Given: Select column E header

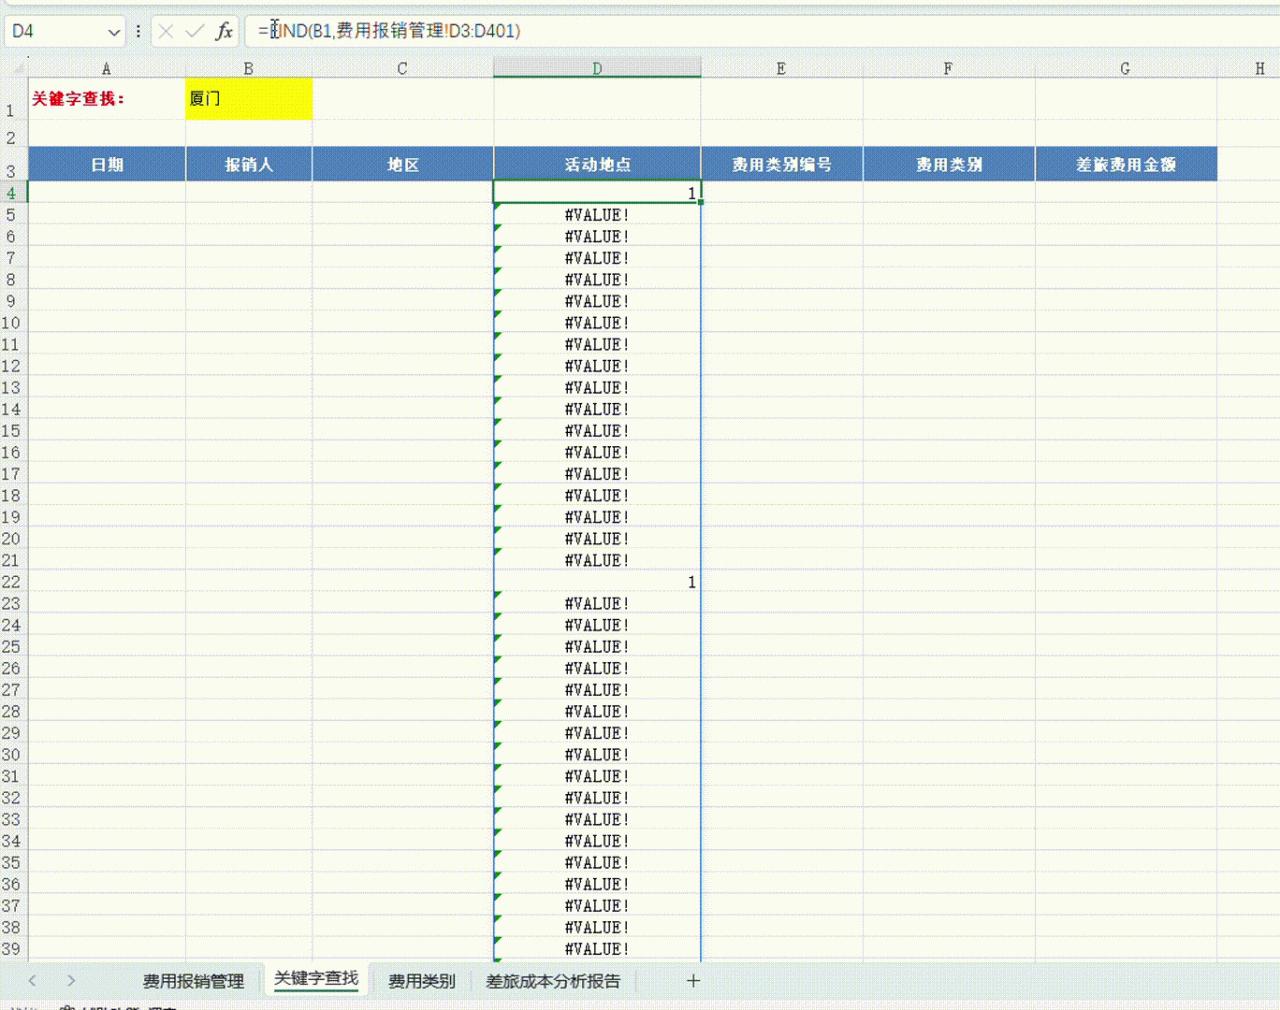Looking at the screenshot, I should pyautogui.click(x=781, y=68).
